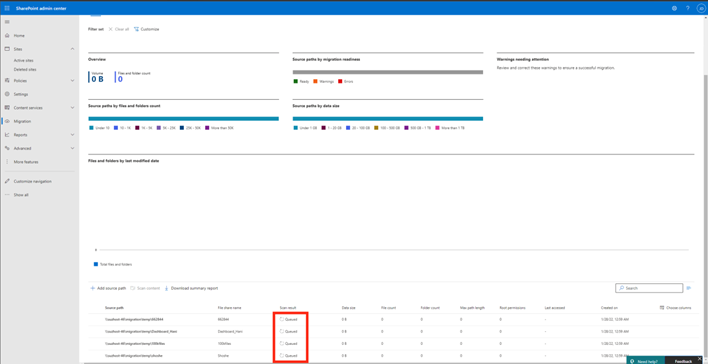The height and width of the screenshot is (364, 708).
Task: Click the filter icon beside search box
Action: point(689,288)
